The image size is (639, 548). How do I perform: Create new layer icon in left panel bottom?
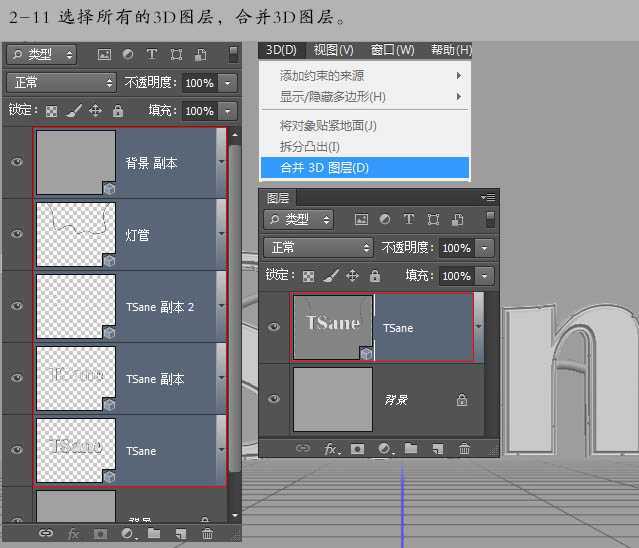[181, 533]
